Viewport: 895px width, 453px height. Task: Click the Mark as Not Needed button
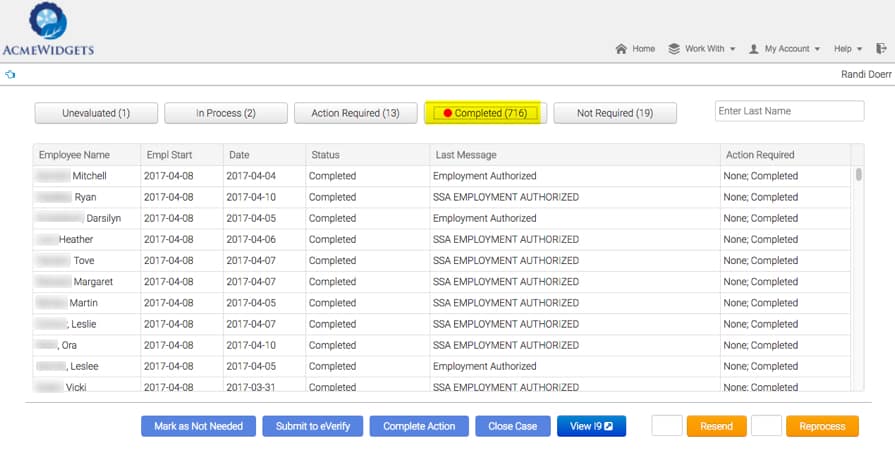(x=198, y=426)
